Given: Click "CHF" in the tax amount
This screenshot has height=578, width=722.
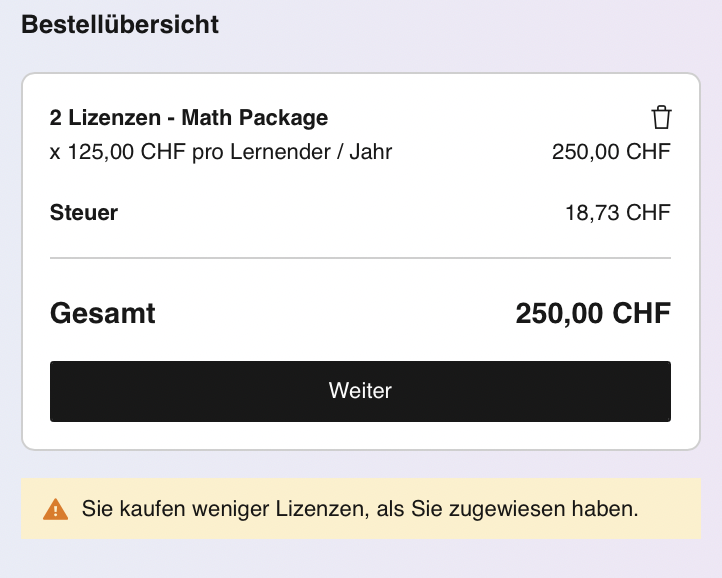Looking at the screenshot, I should click(x=648, y=212).
